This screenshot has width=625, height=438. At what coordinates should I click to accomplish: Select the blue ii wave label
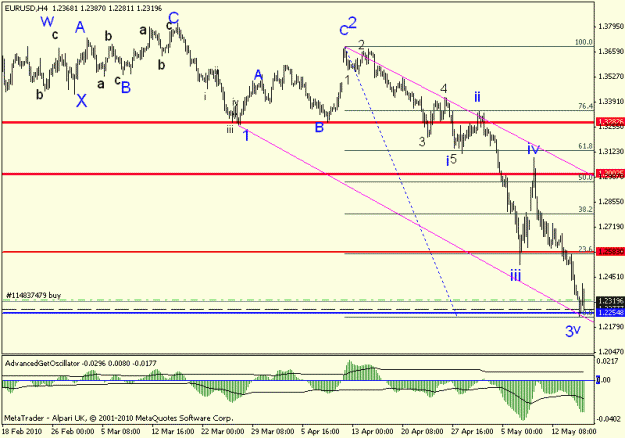point(477,96)
